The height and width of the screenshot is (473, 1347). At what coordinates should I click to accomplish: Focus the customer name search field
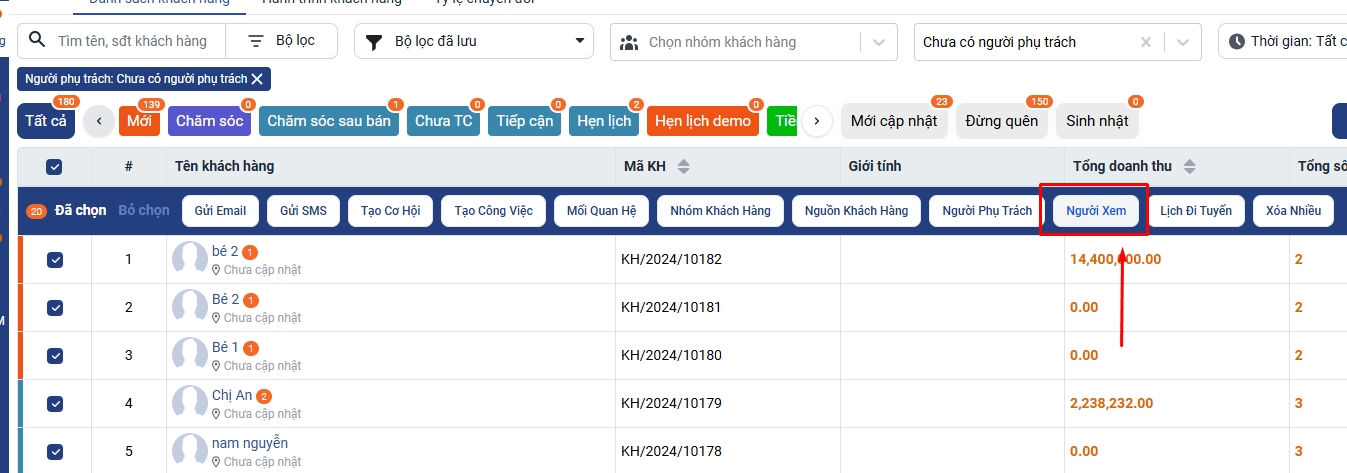click(133, 41)
